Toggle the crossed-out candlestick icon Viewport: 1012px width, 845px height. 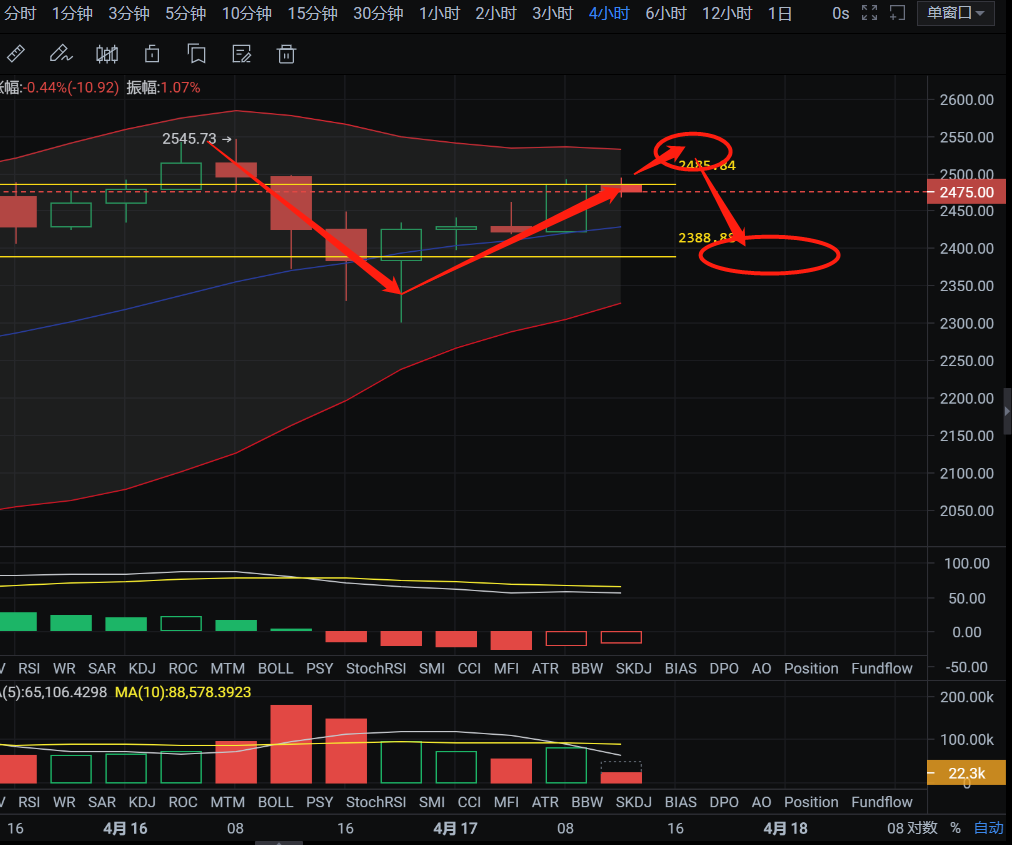[x=107, y=54]
